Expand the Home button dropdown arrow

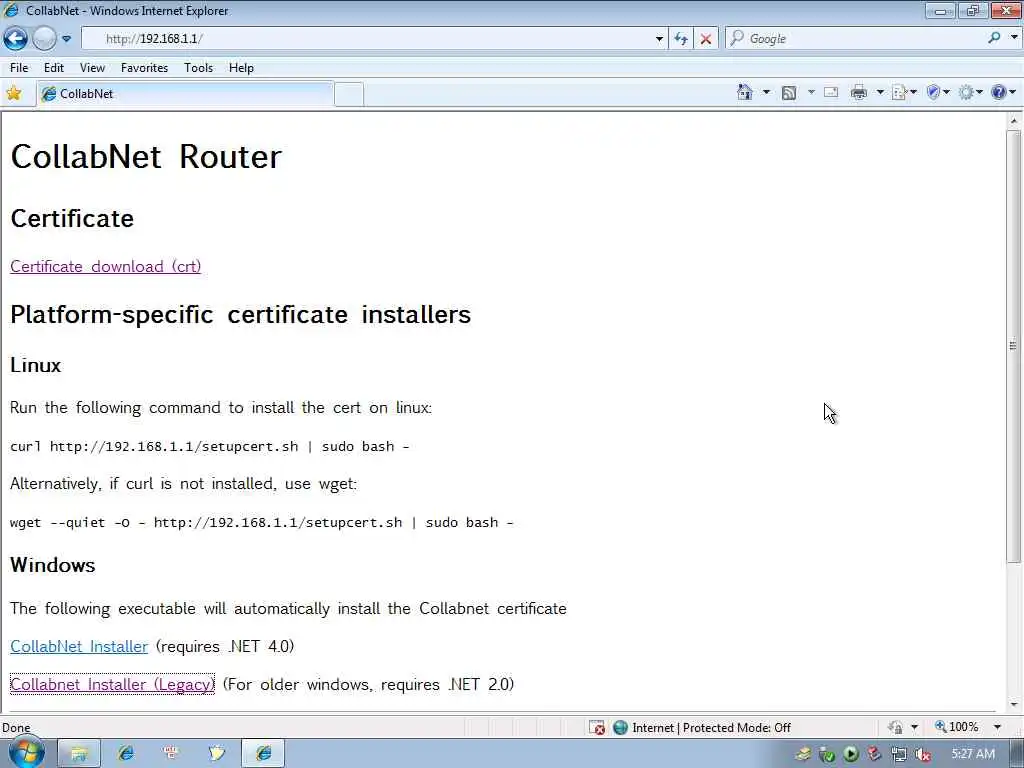[766, 92]
